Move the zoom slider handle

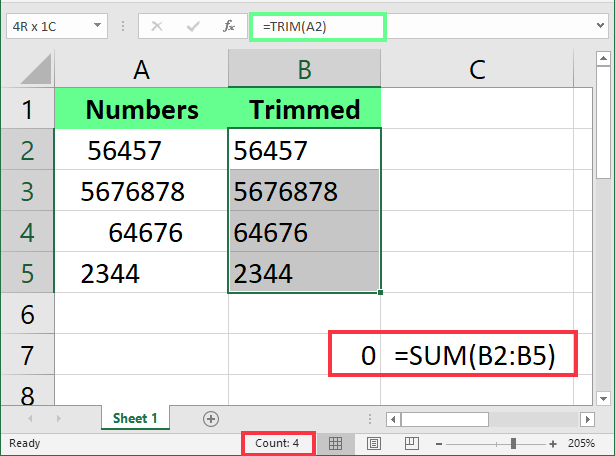coord(513,443)
